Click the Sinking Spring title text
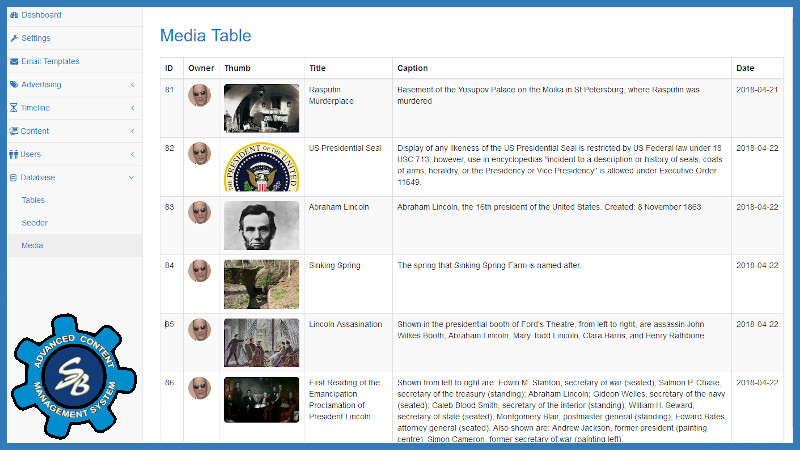This screenshot has width=800, height=450. tap(335, 266)
